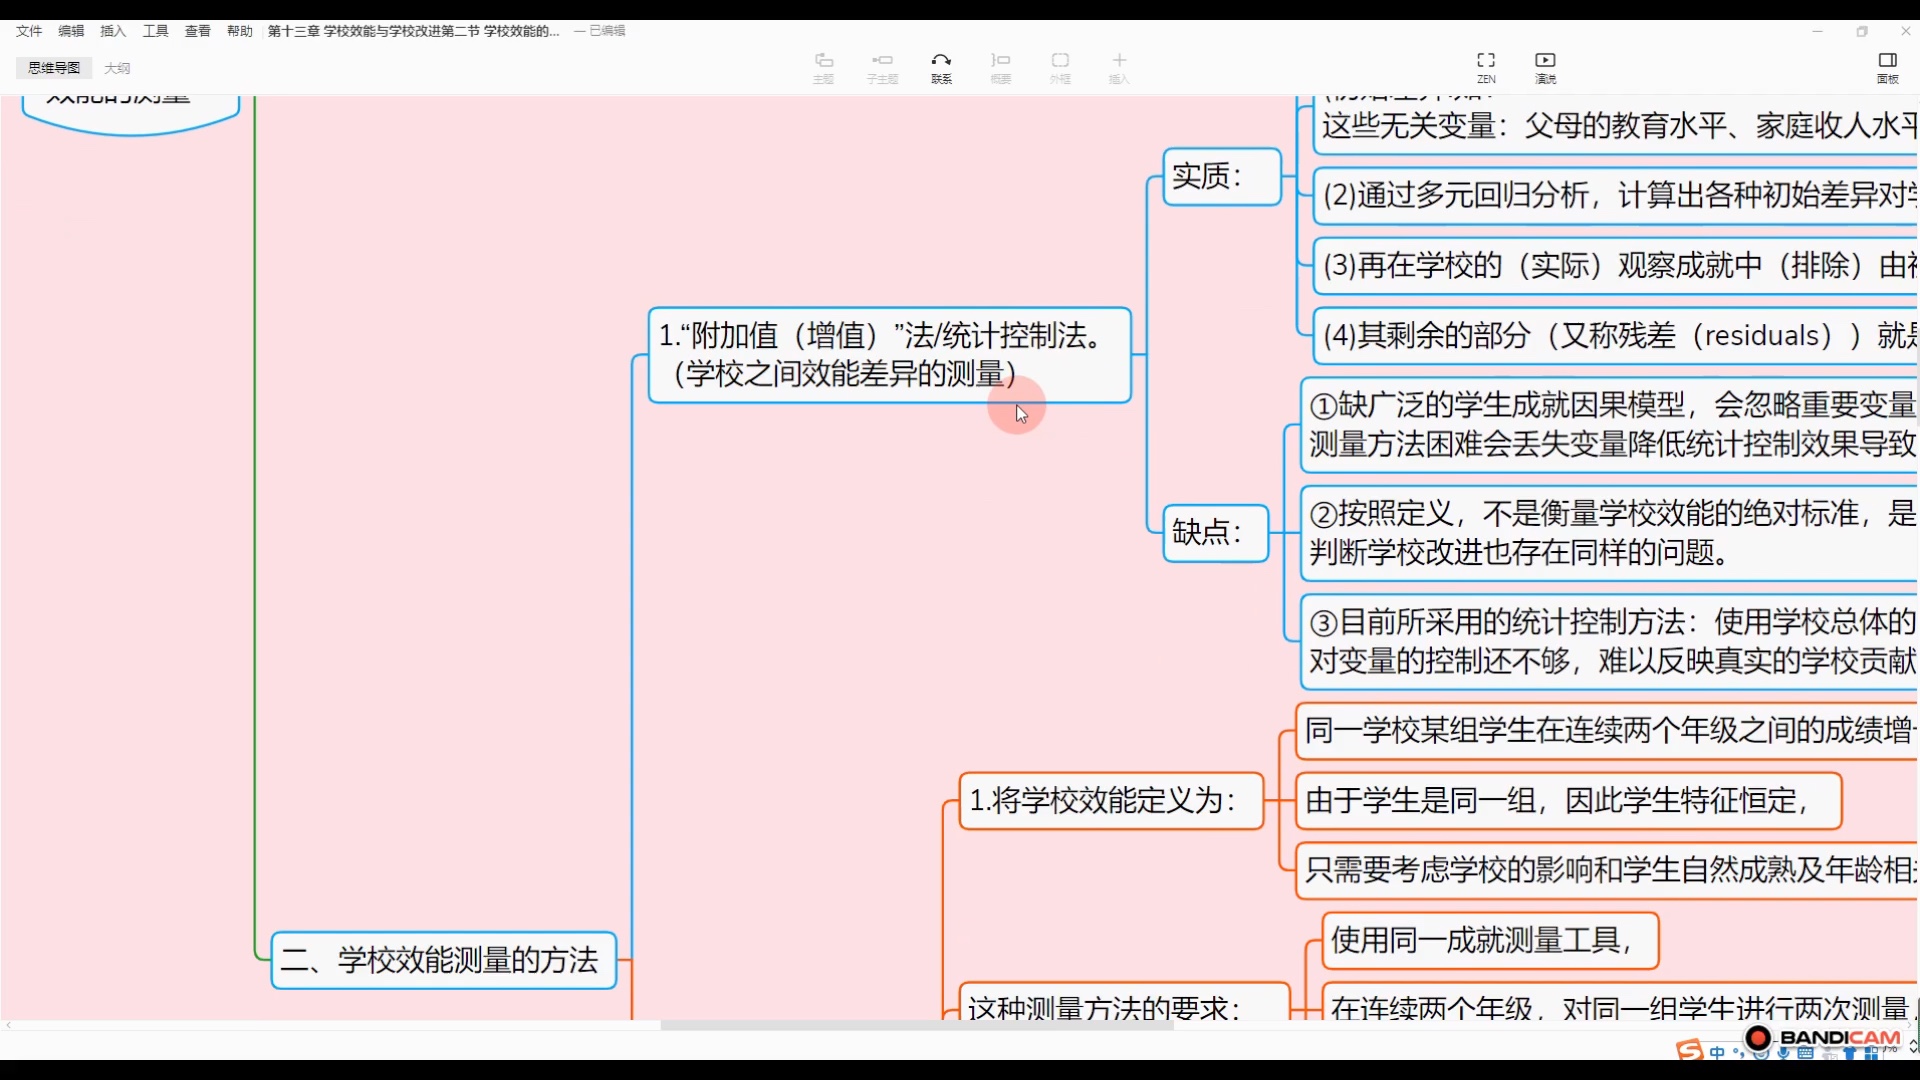The width and height of the screenshot is (1920, 1080).
Task: Select node ②按照定义，不是衡量学校效能的绝对标准
Action: click(x=1609, y=533)
